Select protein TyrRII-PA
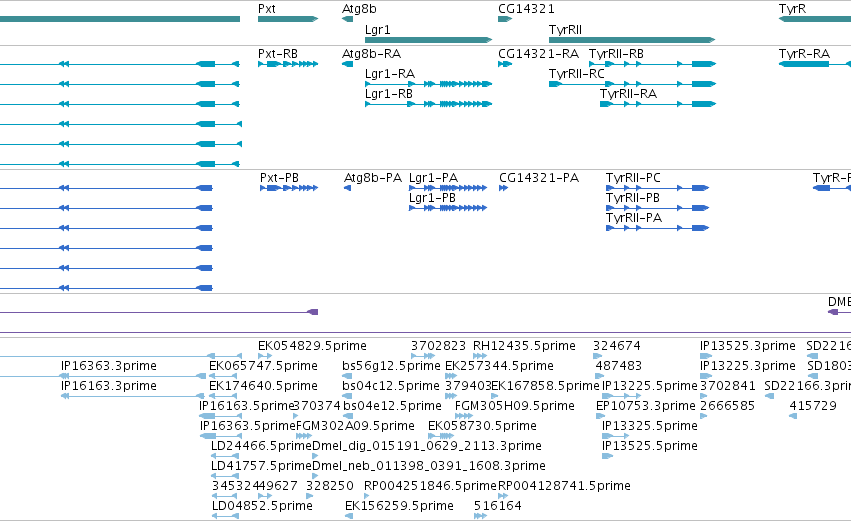851x521 pixels. [x=657, y=228]
